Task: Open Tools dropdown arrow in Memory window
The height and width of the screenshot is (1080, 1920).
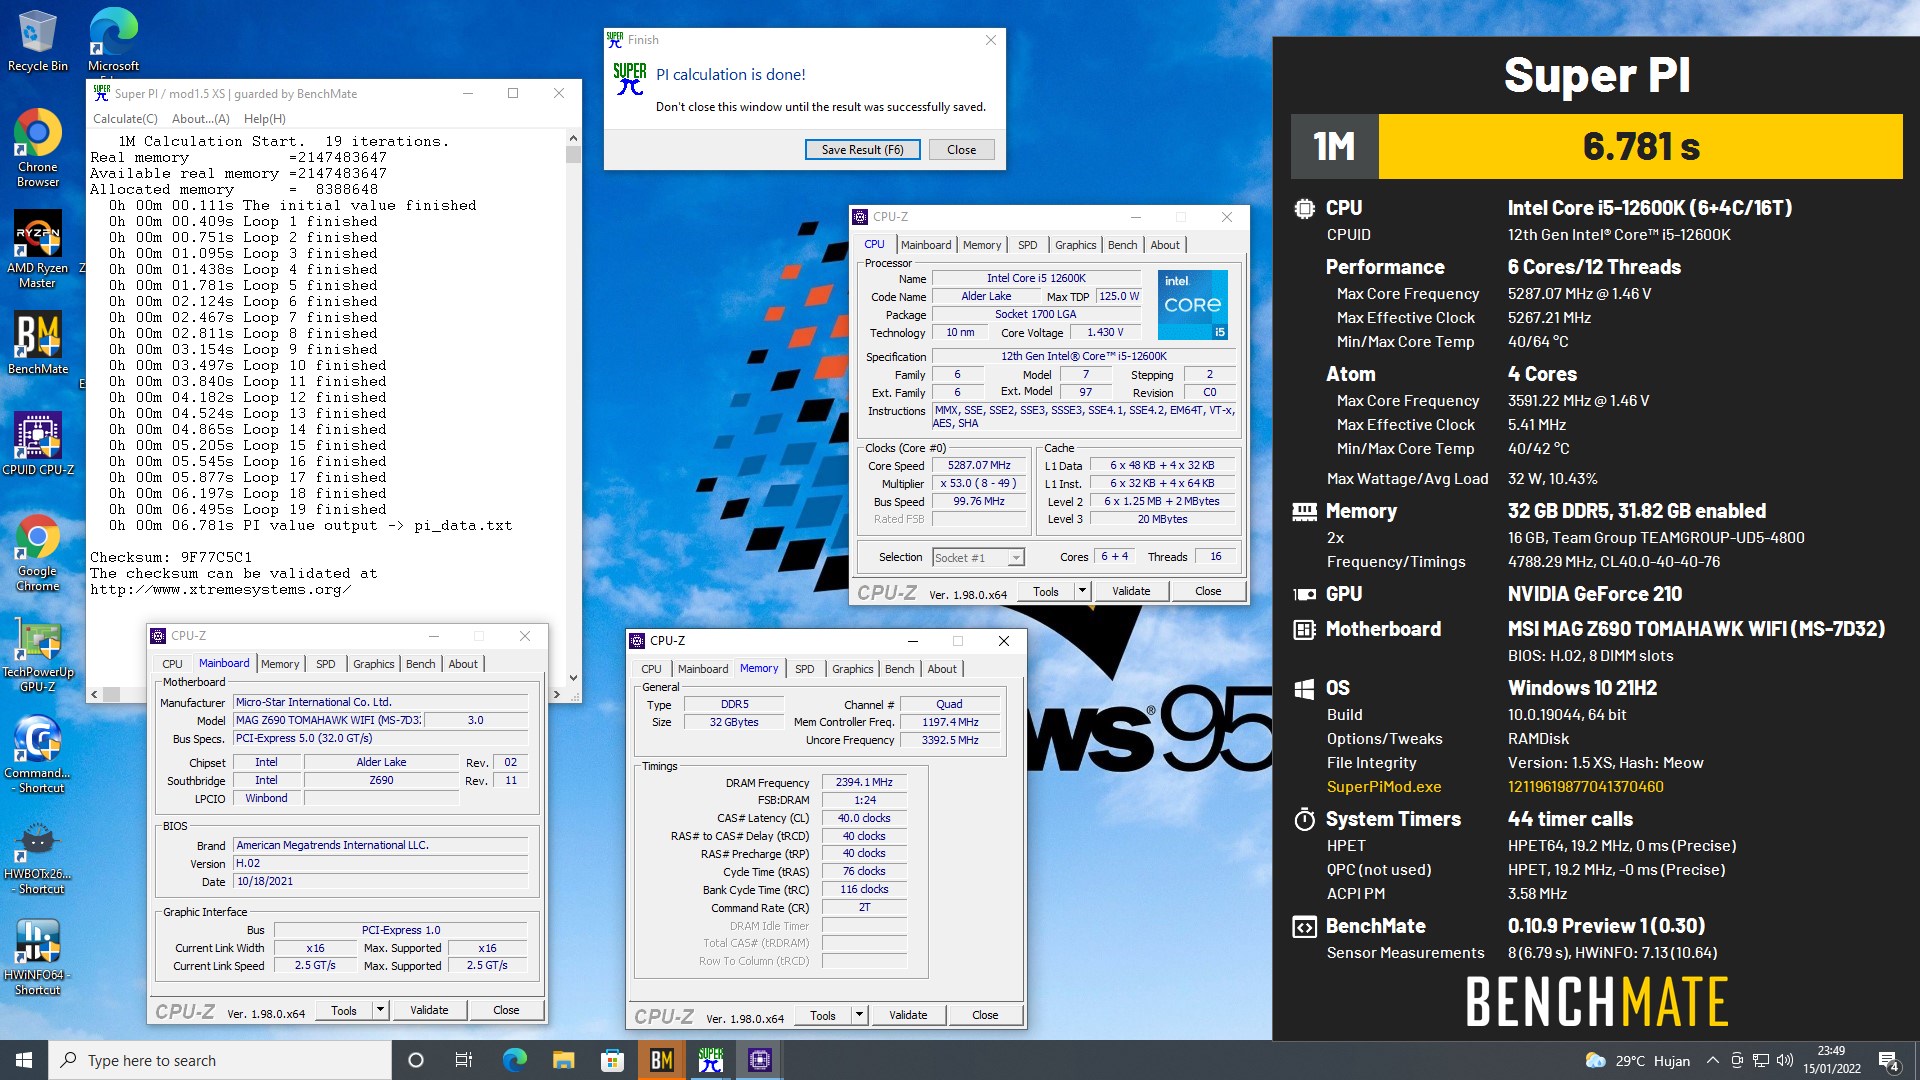Action: coord(859,1015)
